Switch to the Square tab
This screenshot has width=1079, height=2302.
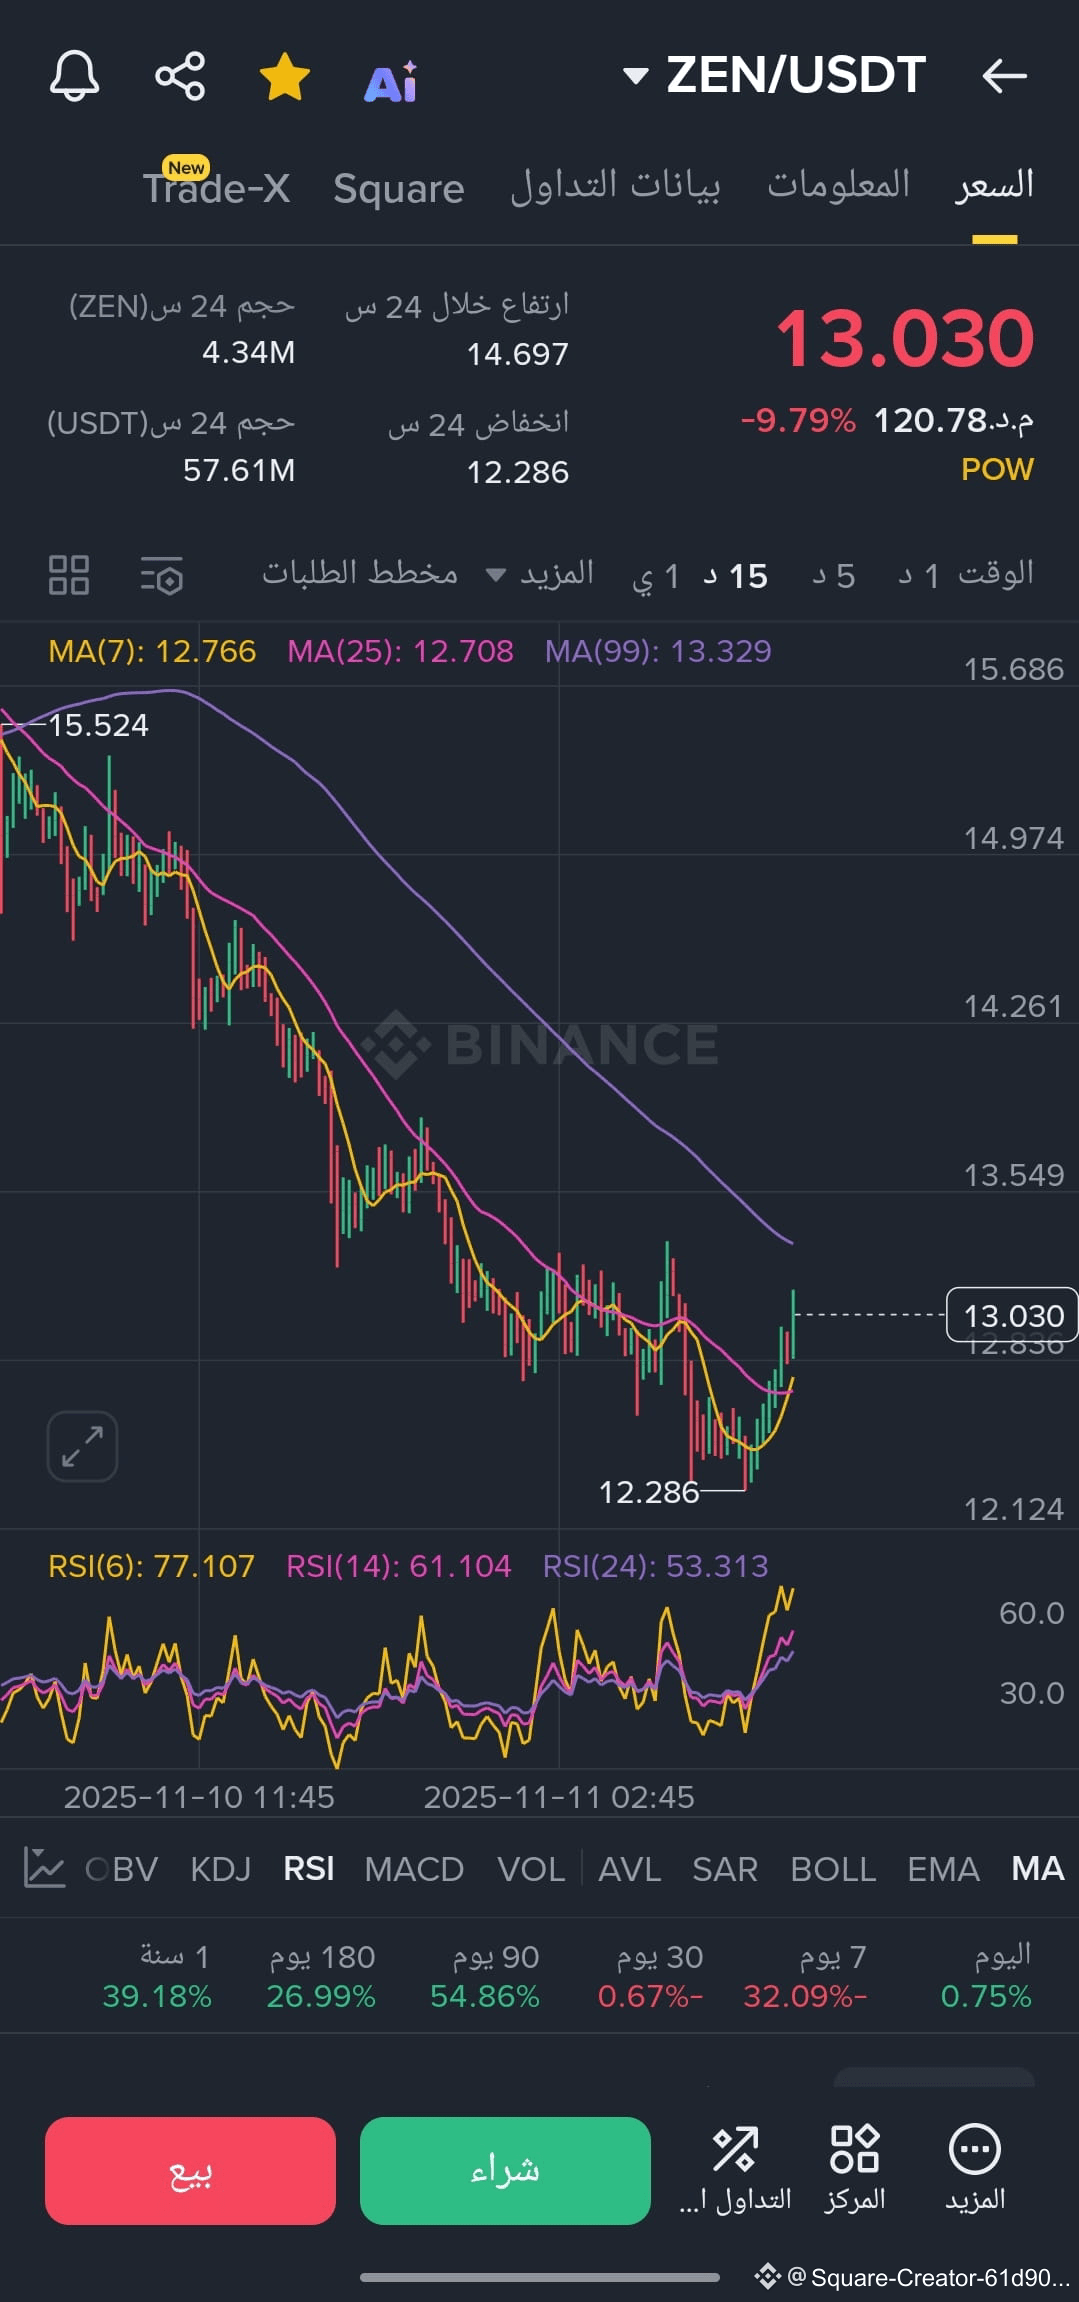click(399, 188)
